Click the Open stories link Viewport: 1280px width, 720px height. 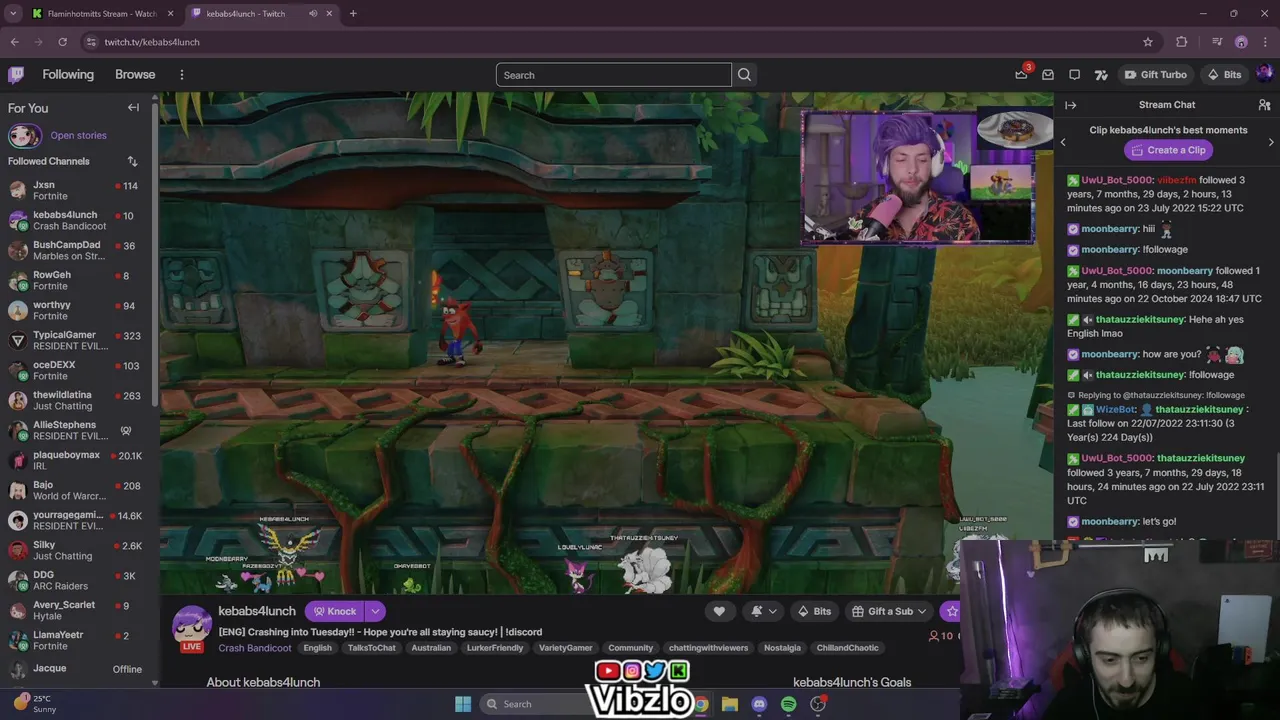point(78,135)
